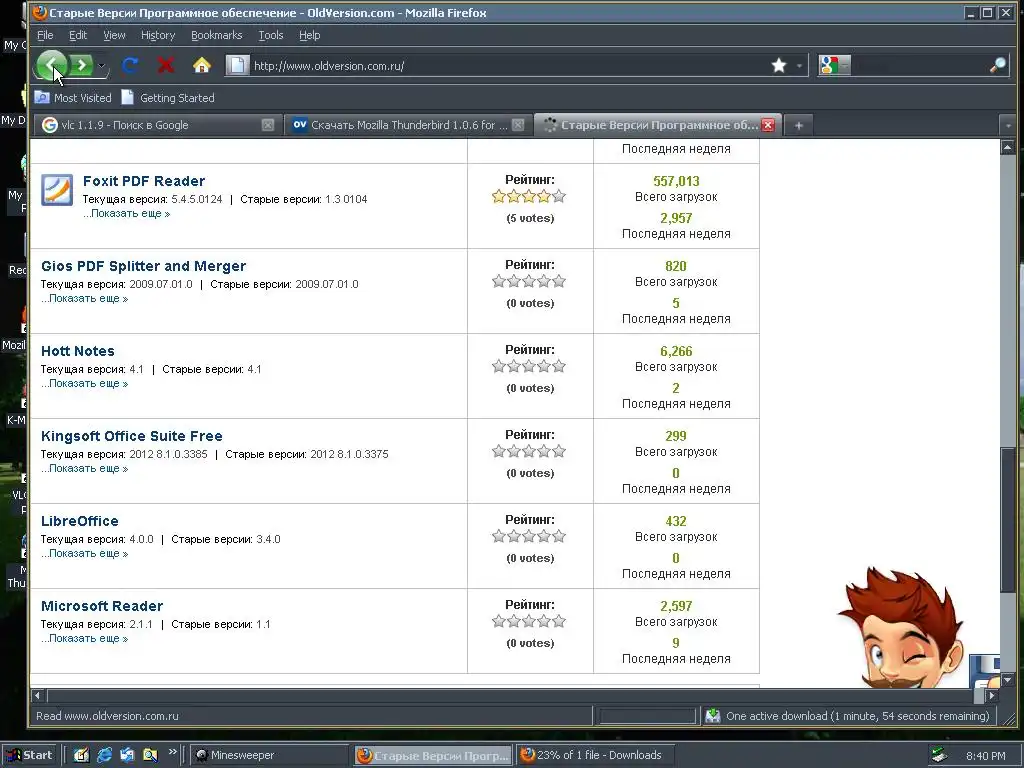This screenshot has height=768, width=1024.
Task: Launch Internet Explorer from quick launch
Action: tap(104, 755)
